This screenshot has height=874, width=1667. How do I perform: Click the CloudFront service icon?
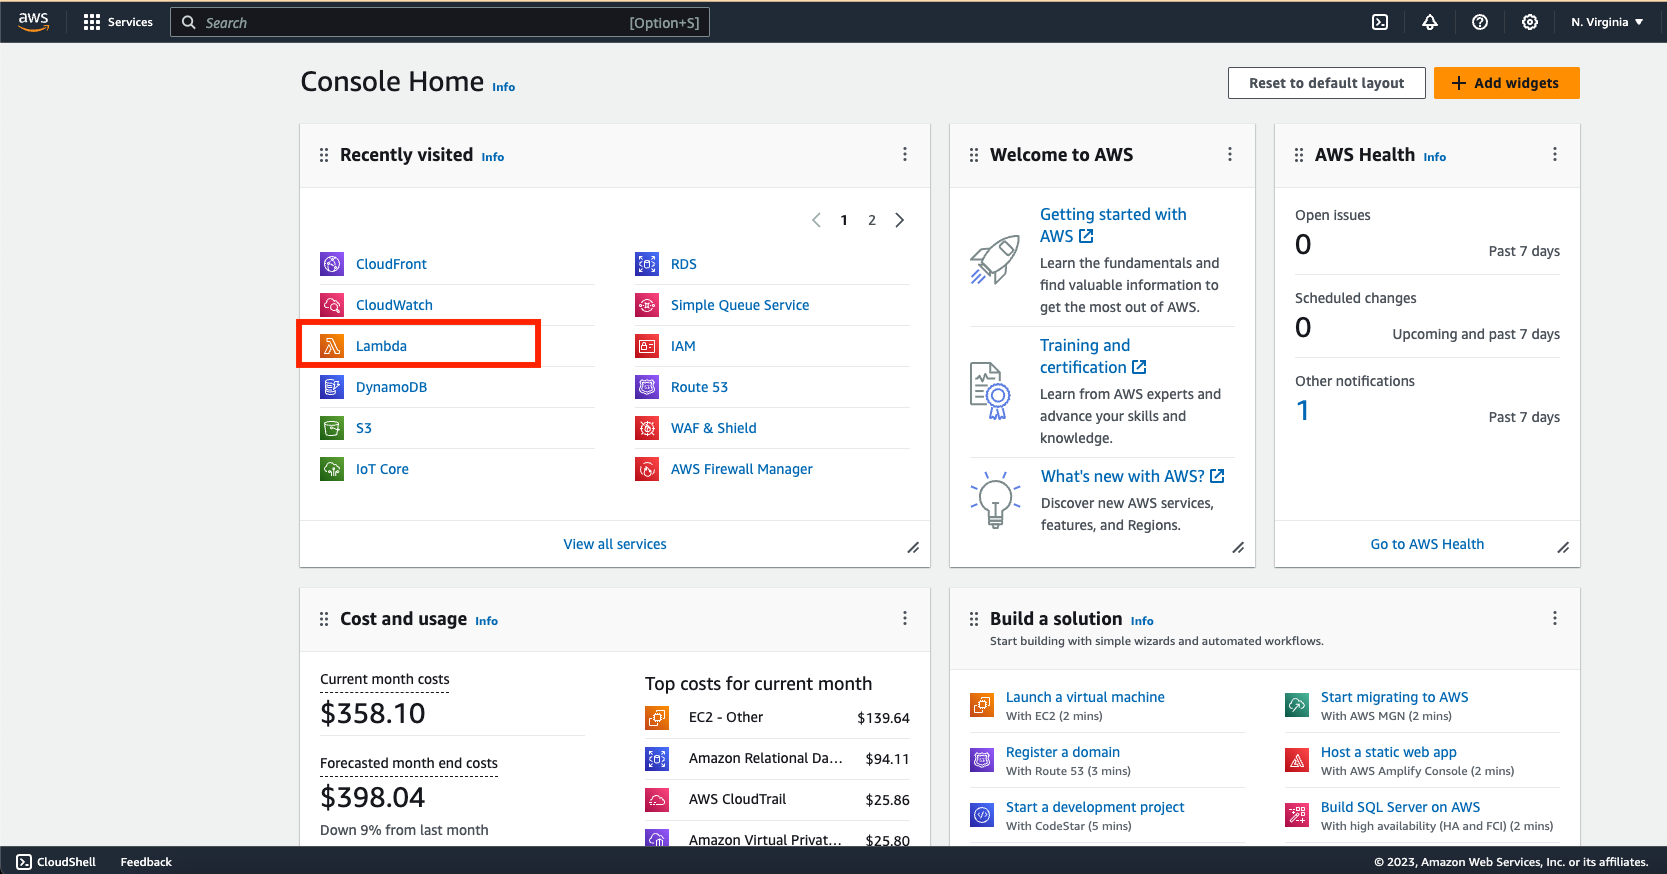[x=332, y=264]
